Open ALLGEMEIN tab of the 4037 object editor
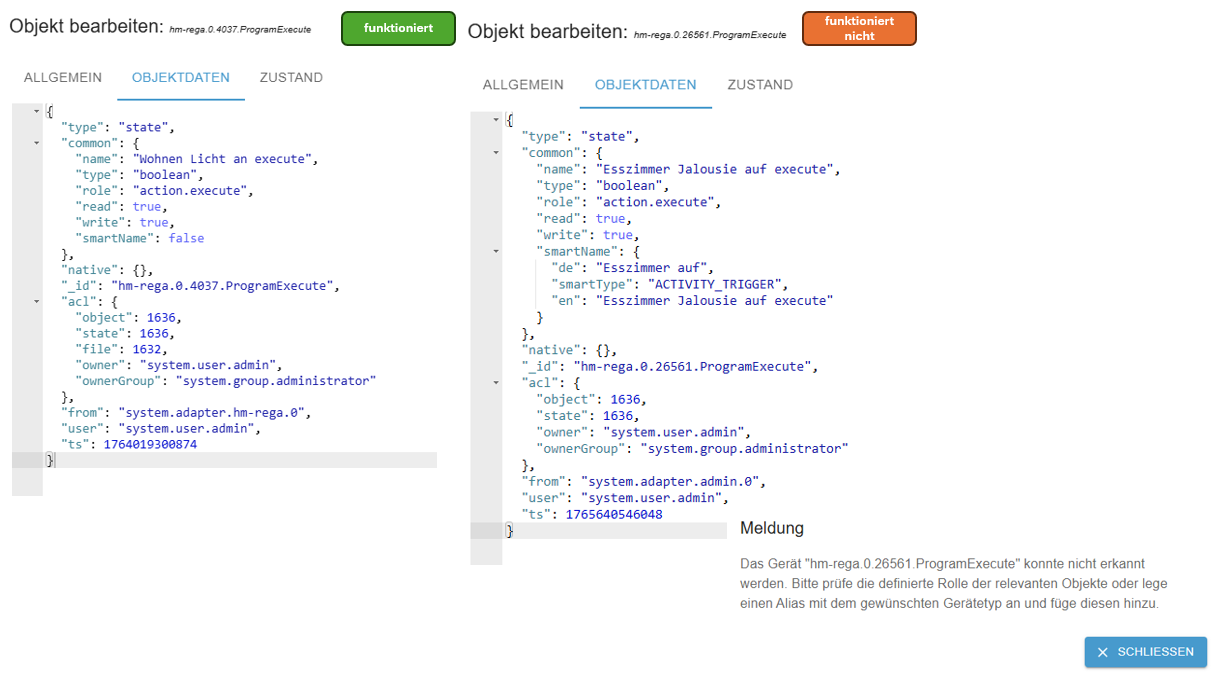This screenshot has width=1212, height=673. [x=63, y=78]
